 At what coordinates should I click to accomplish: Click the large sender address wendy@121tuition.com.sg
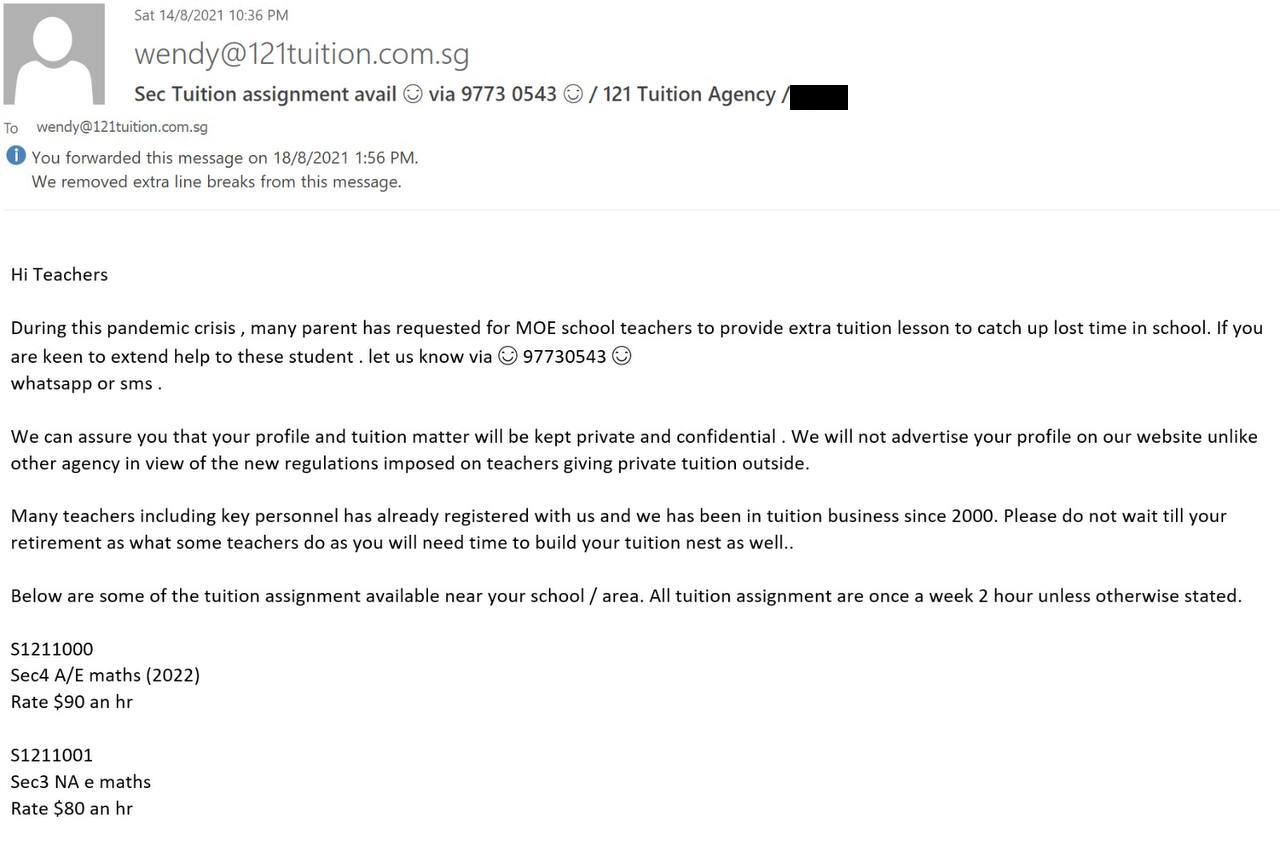coord(302,53)
